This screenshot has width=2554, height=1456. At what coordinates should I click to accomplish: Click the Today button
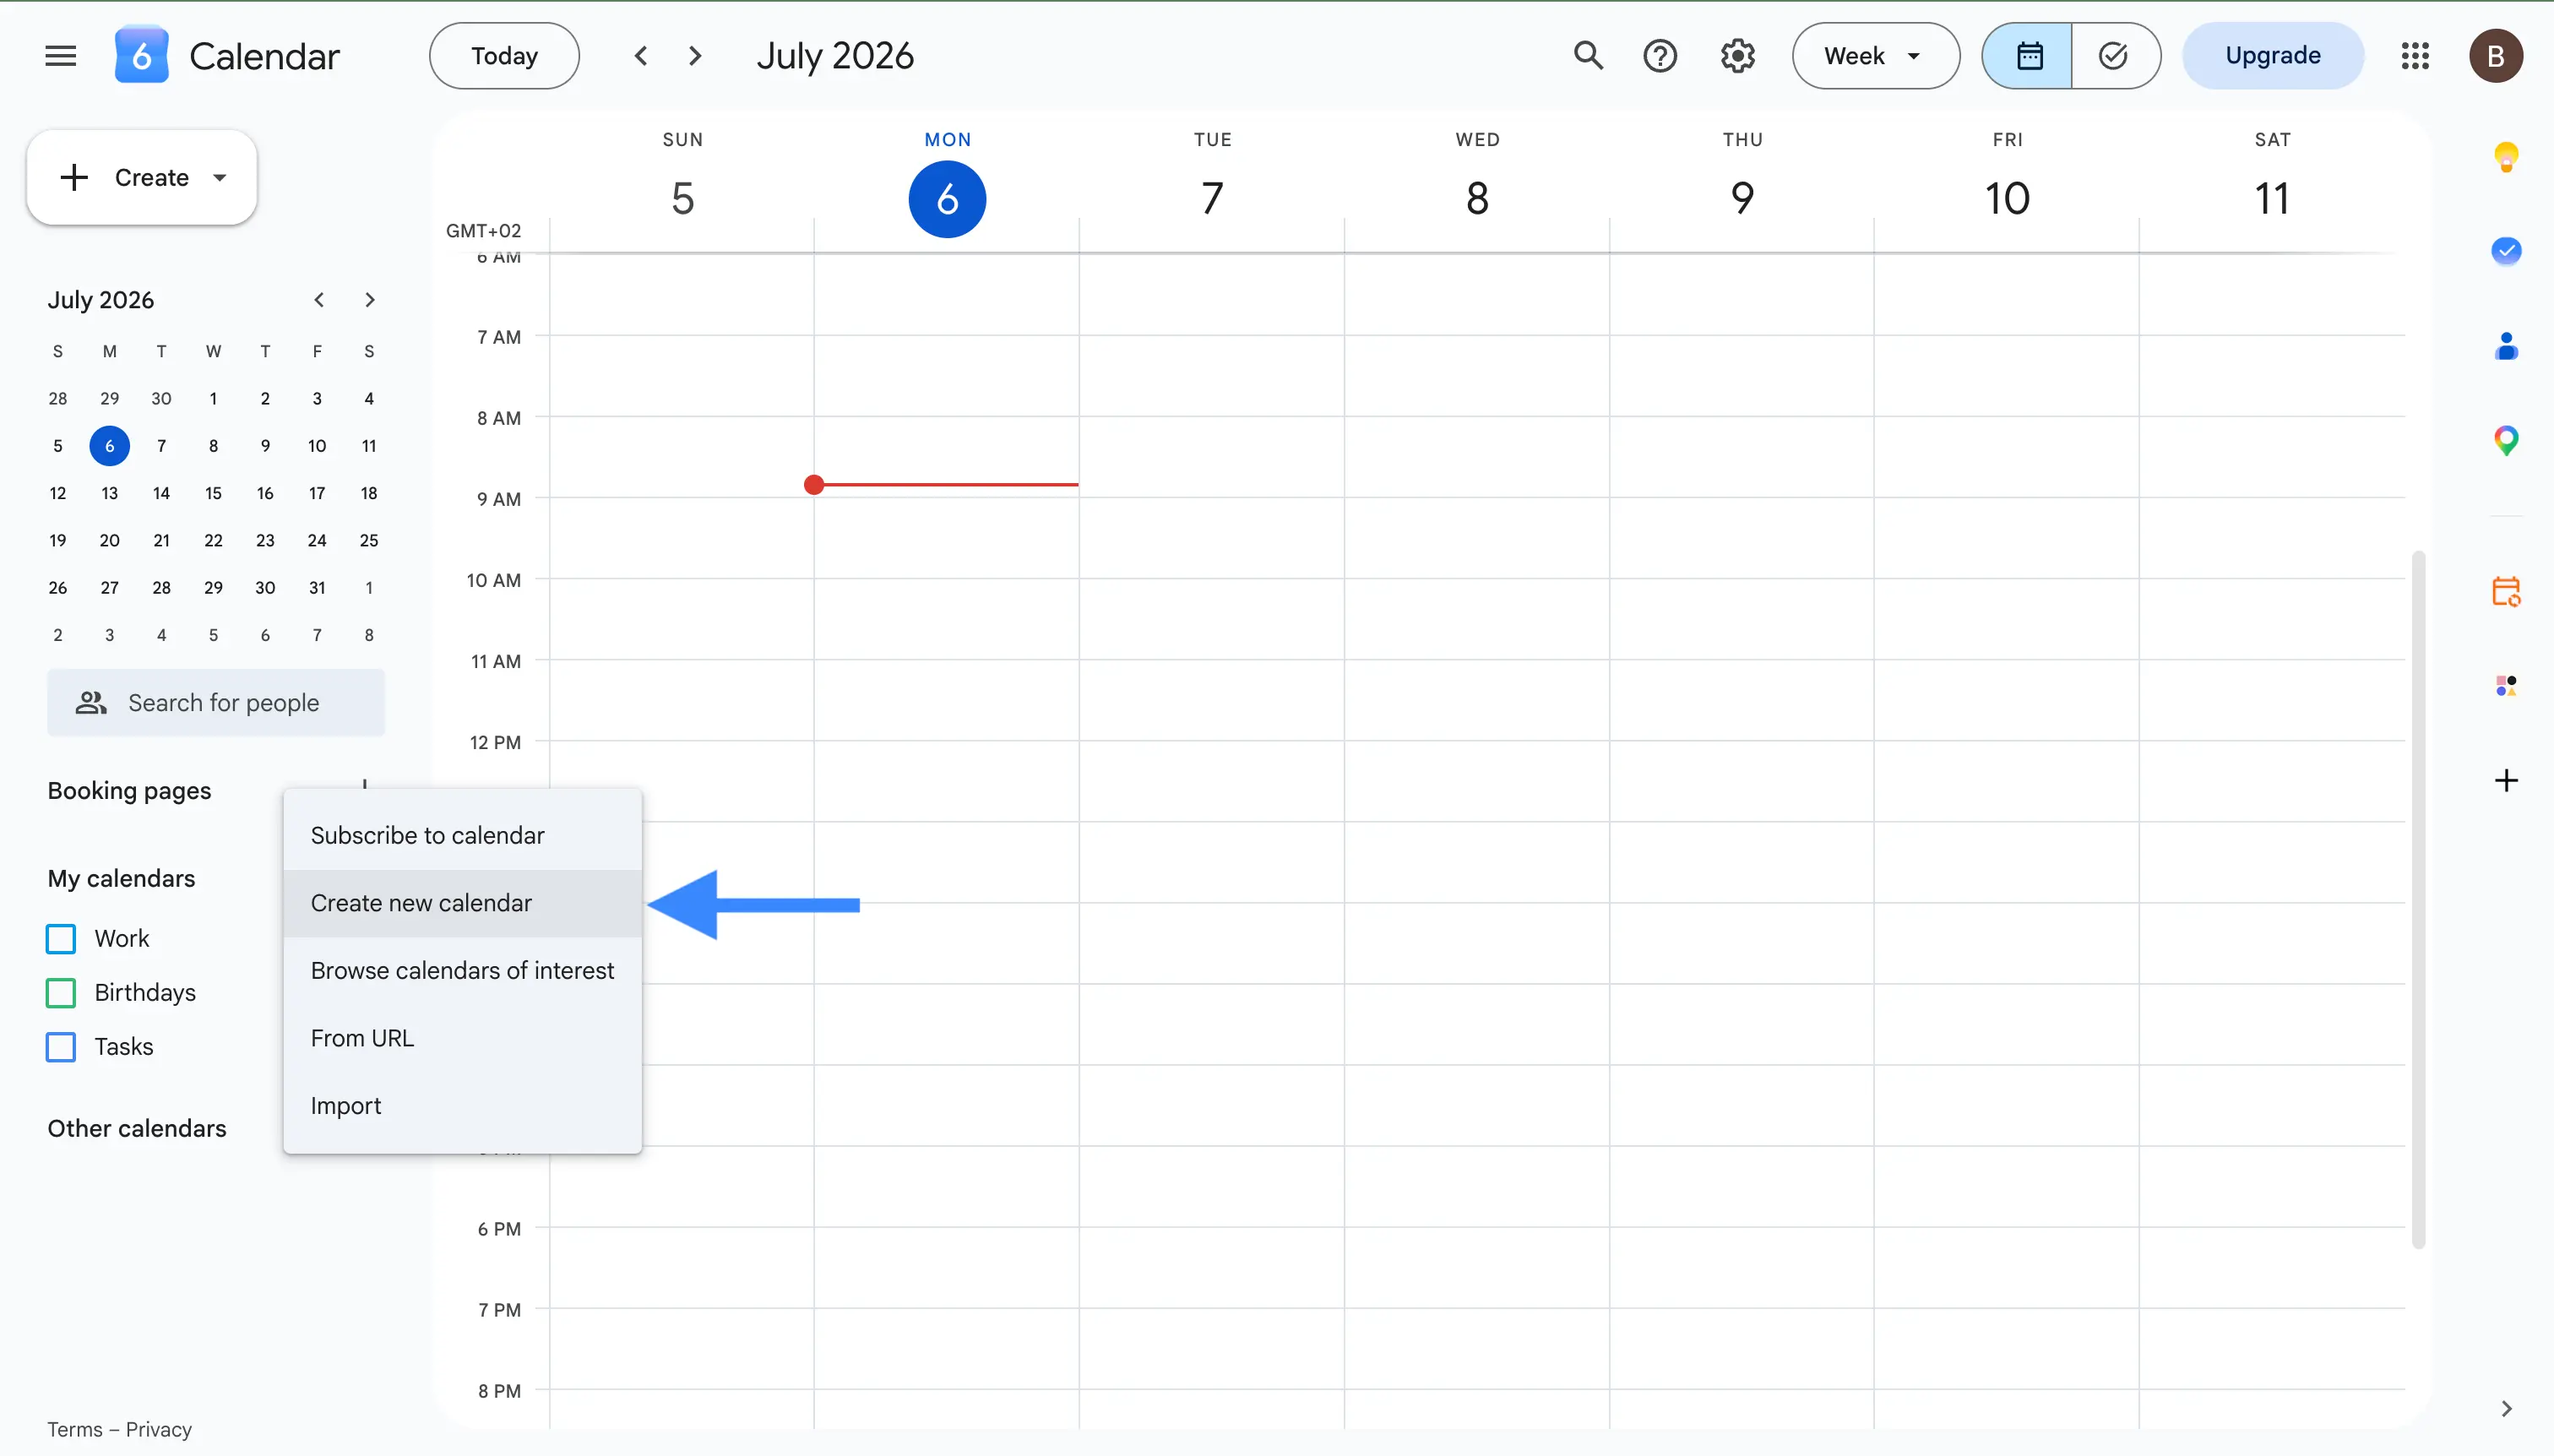pyautogui.click(x=504, y=56)
